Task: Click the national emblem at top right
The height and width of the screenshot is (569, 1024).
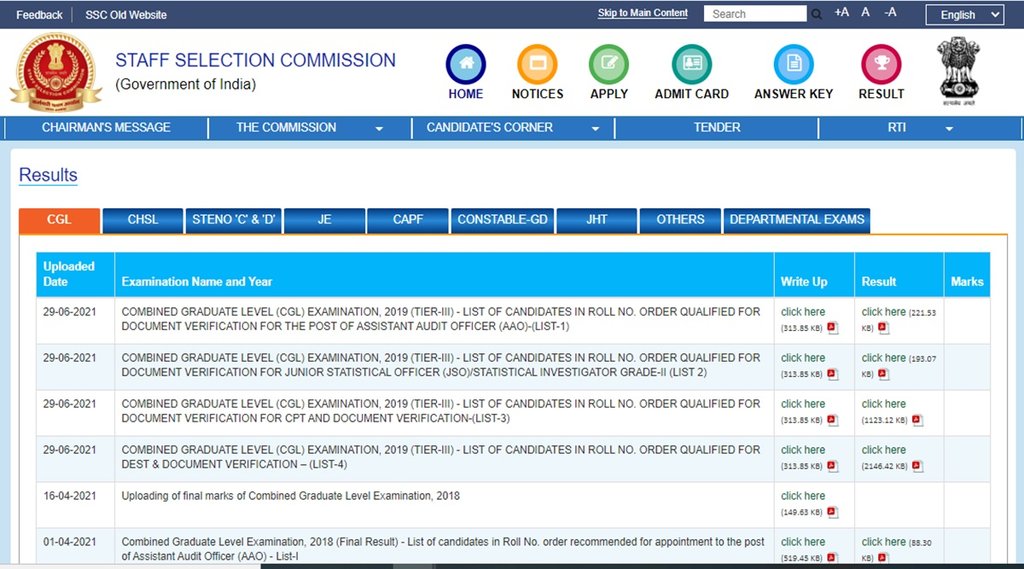Action: click(x=958, y=71)
